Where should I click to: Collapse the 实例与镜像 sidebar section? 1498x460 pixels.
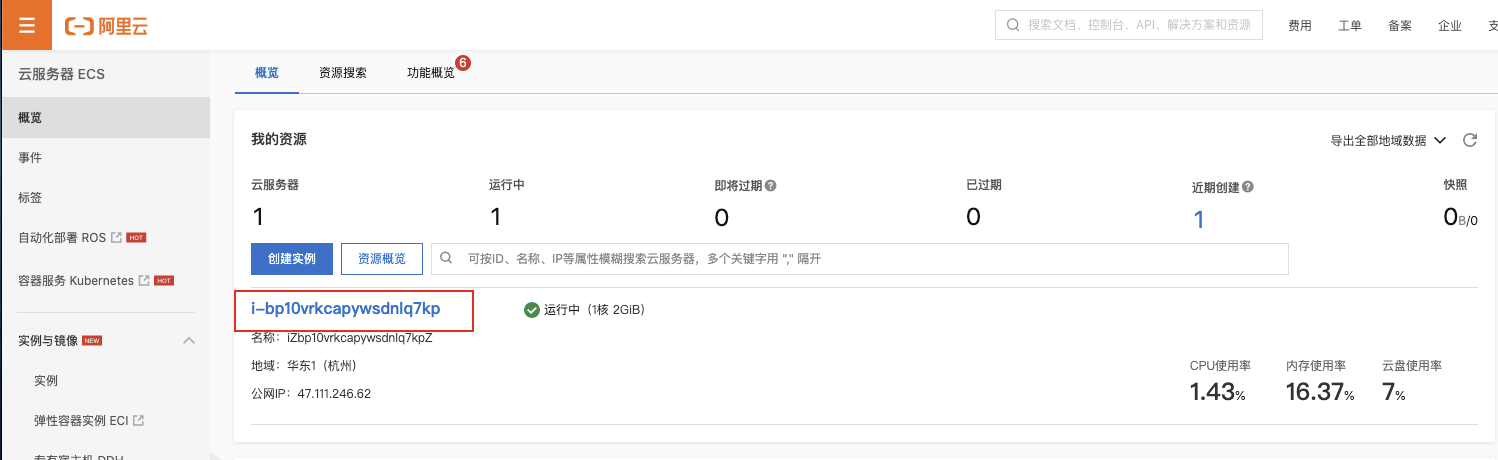click(188, 341)
